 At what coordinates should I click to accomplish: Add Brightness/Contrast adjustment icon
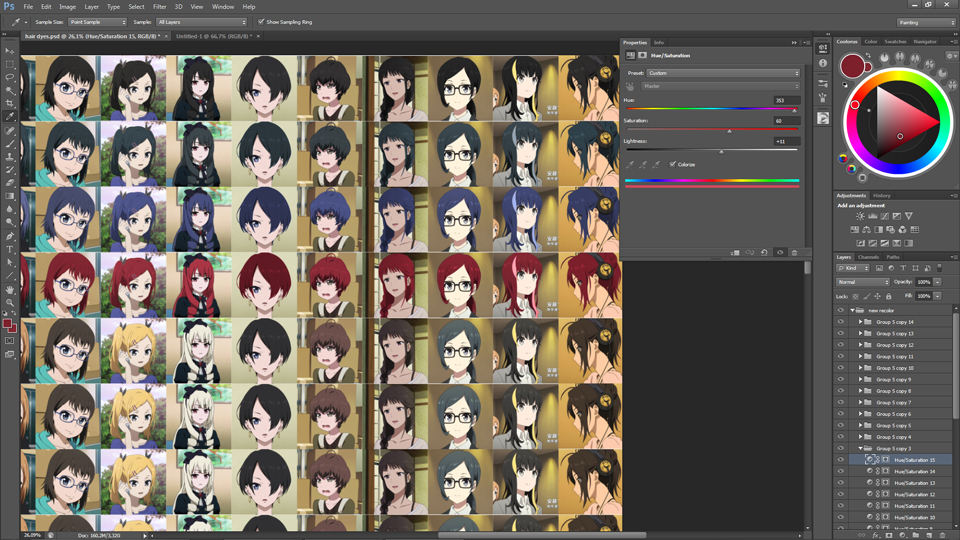coord(860,216)
